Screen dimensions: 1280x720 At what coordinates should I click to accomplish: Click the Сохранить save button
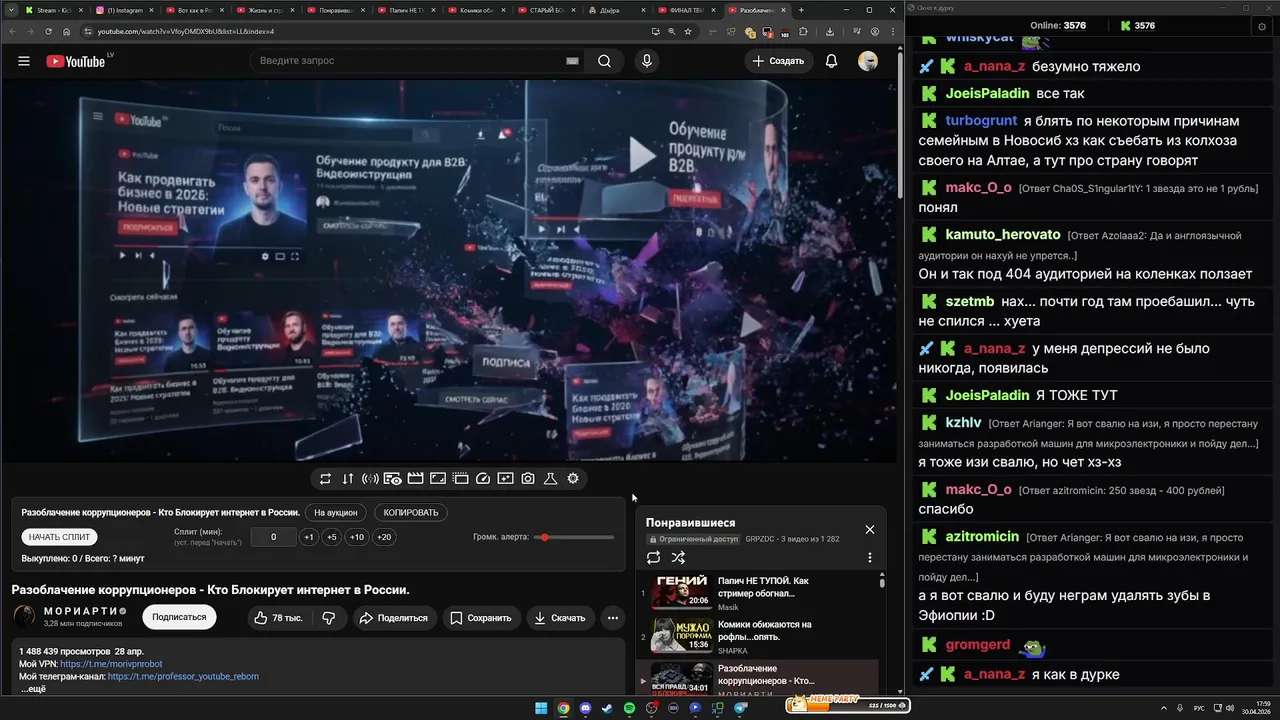(x=481, y=618)
